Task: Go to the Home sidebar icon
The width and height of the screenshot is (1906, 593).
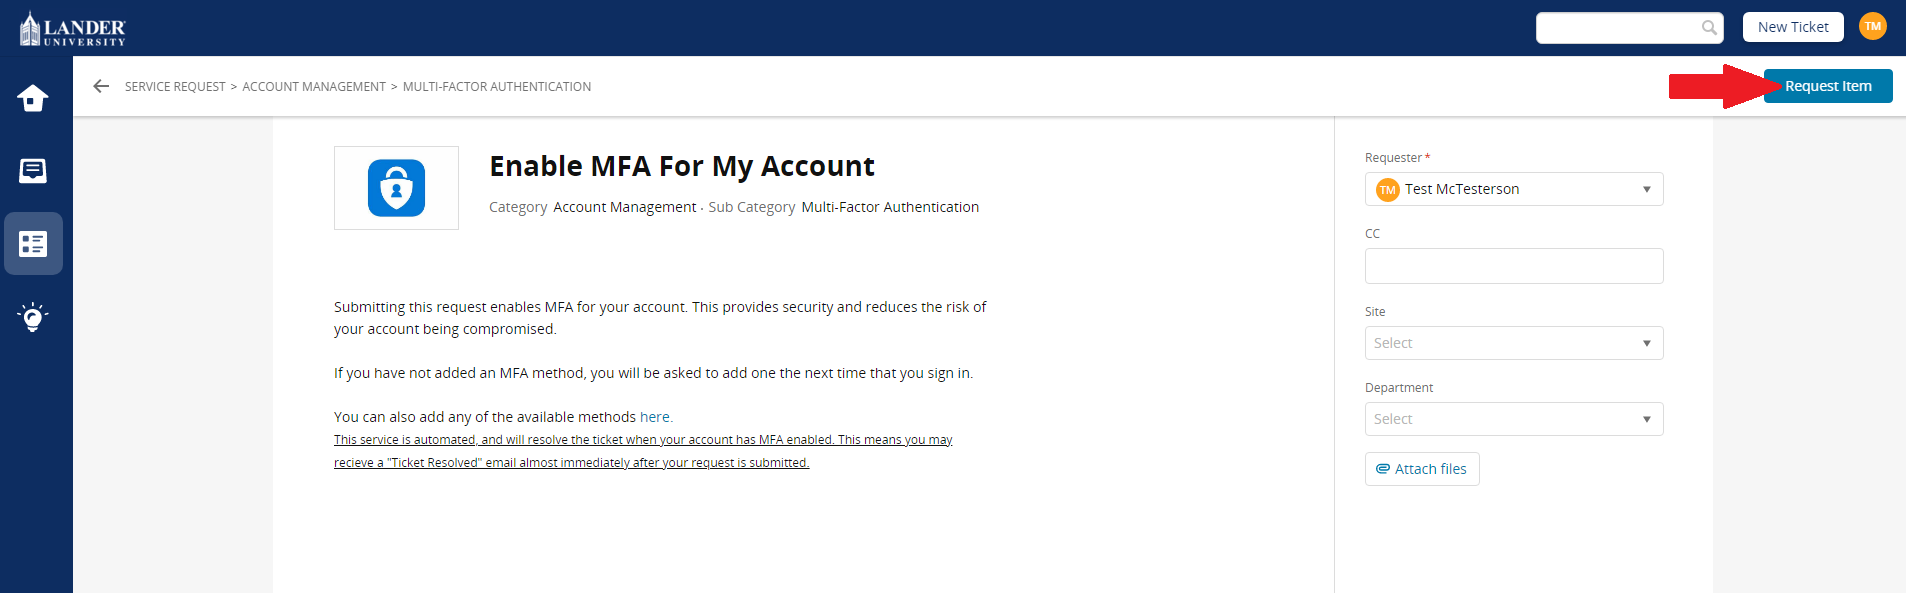Action: pyautogui.click(x=33, y=98)
